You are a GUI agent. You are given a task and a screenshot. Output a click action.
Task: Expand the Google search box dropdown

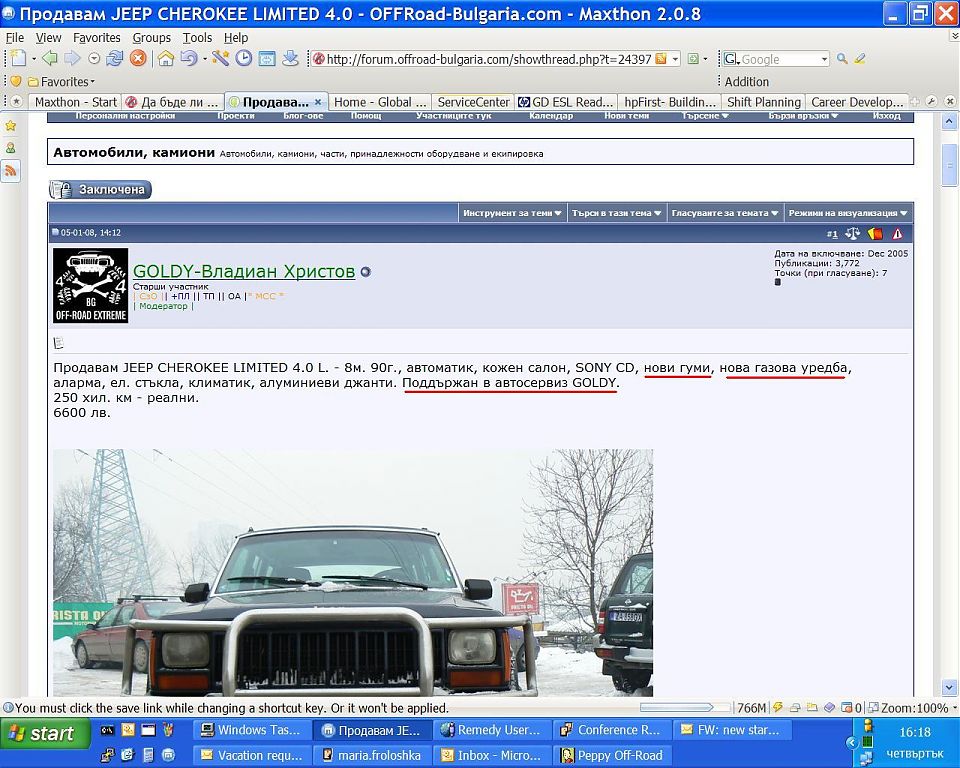click(824, 59)
